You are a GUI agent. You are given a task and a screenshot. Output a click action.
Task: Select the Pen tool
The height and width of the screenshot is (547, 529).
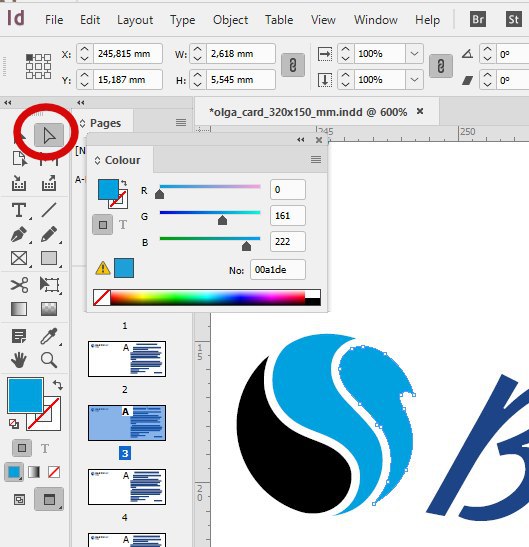(19, 234)
